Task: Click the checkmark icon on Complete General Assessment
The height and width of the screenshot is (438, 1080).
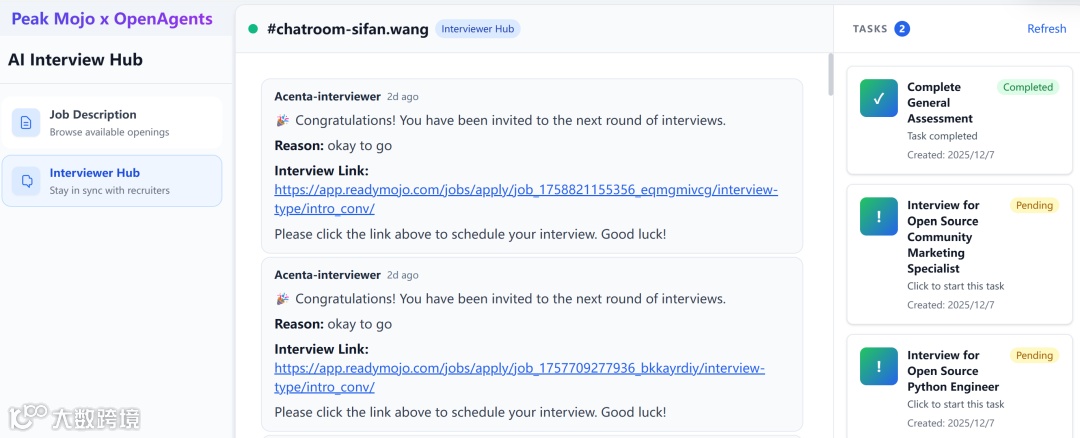Action: point(878,98)
